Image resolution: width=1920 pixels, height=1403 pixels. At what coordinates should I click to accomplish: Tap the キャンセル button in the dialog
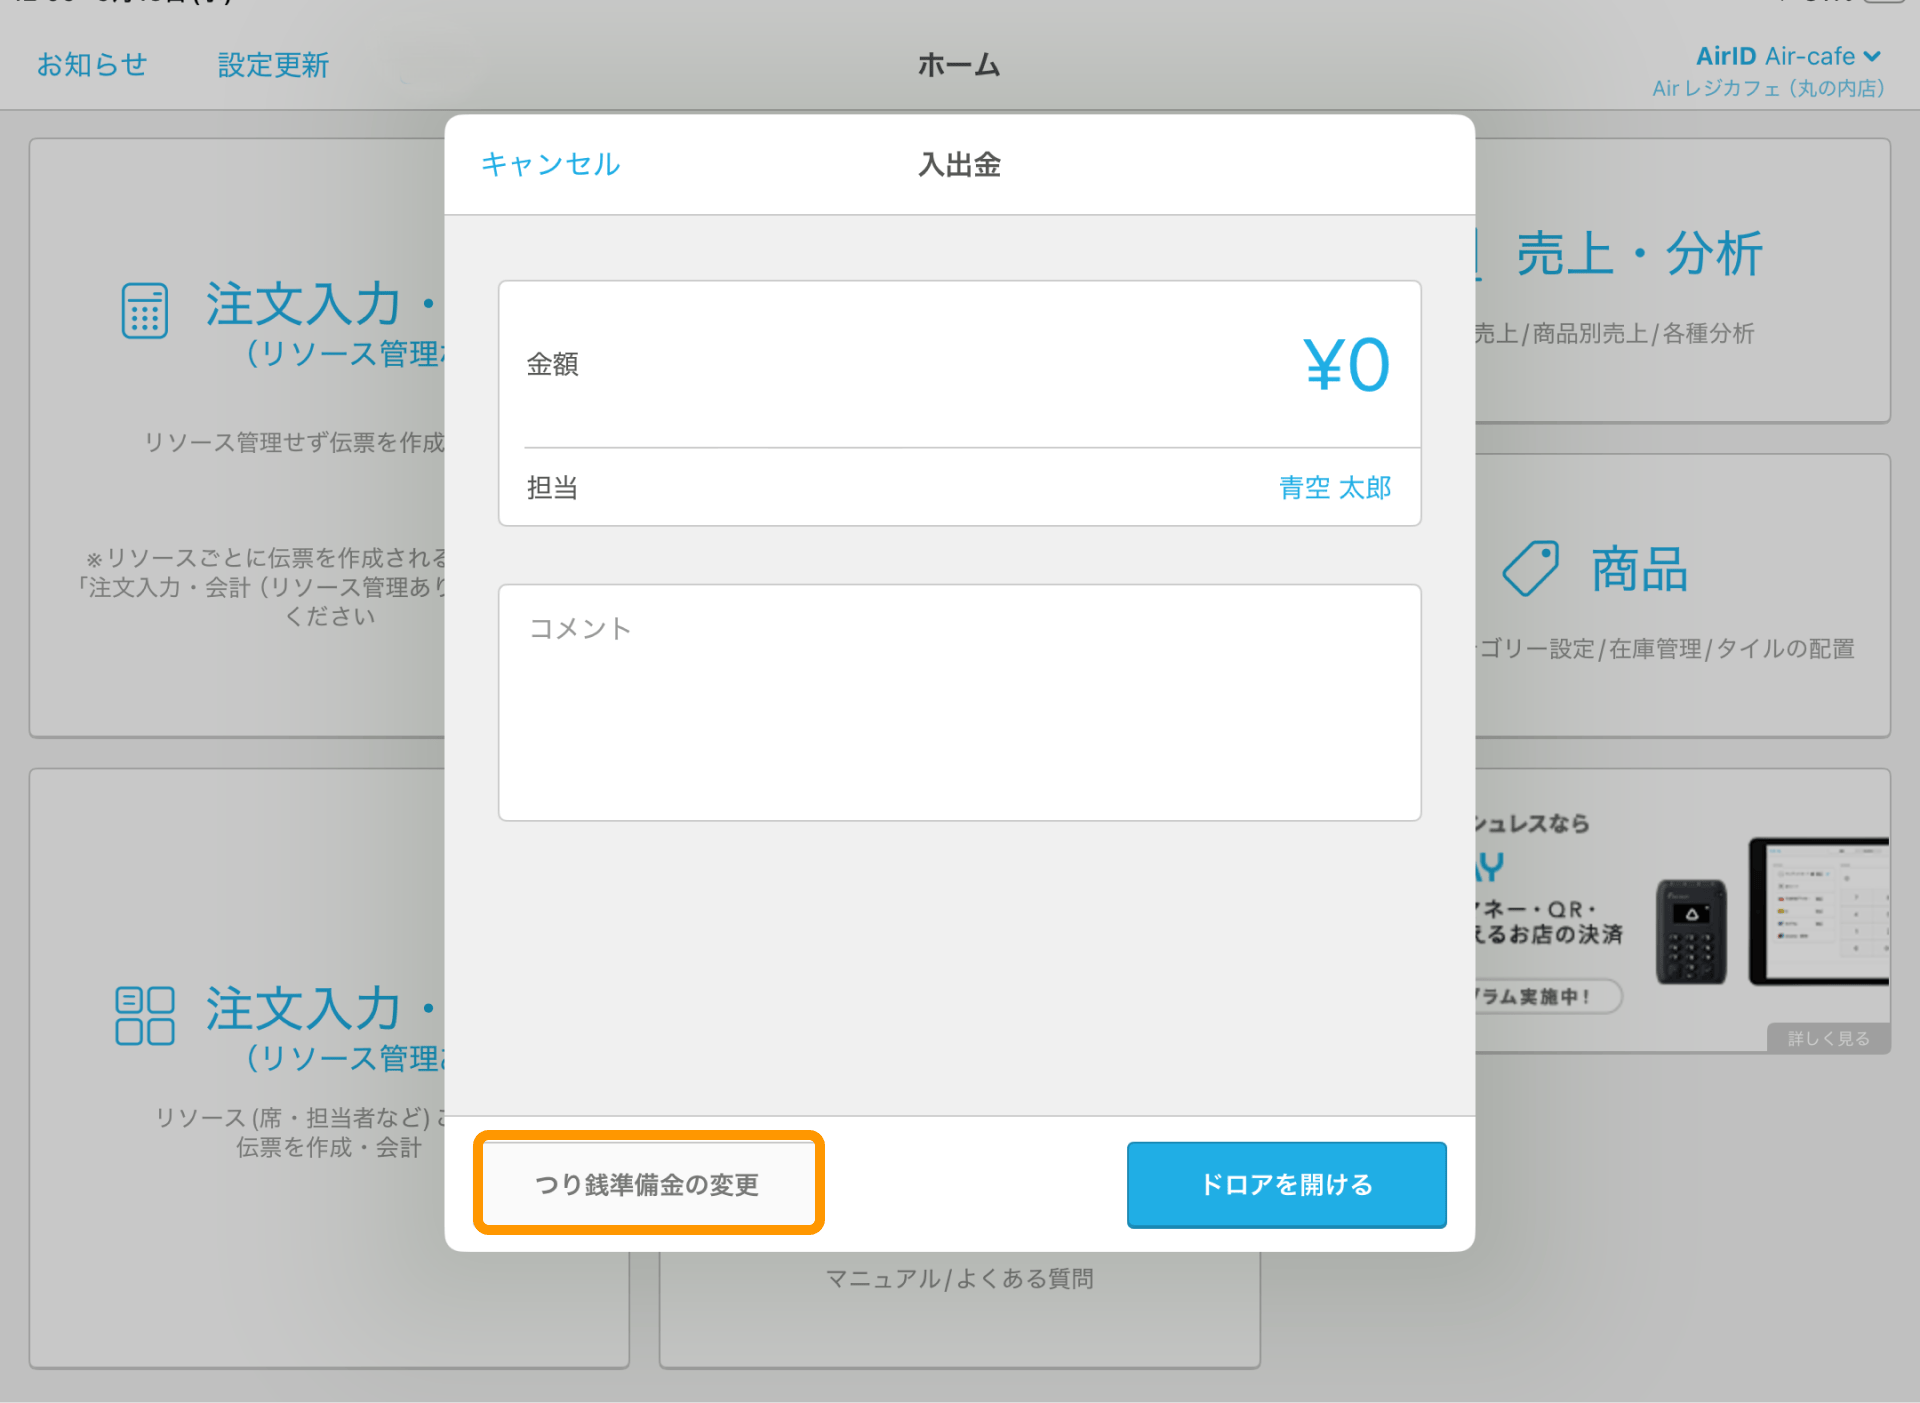point(550,164)
